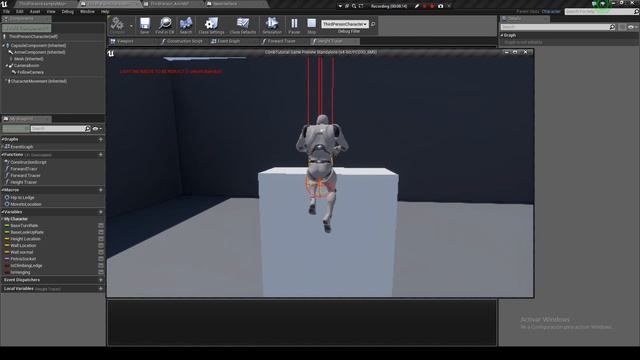Click the Compile toolbar icon
The image size is (640, 360).
pyautogui.click(x=117, y=25)
